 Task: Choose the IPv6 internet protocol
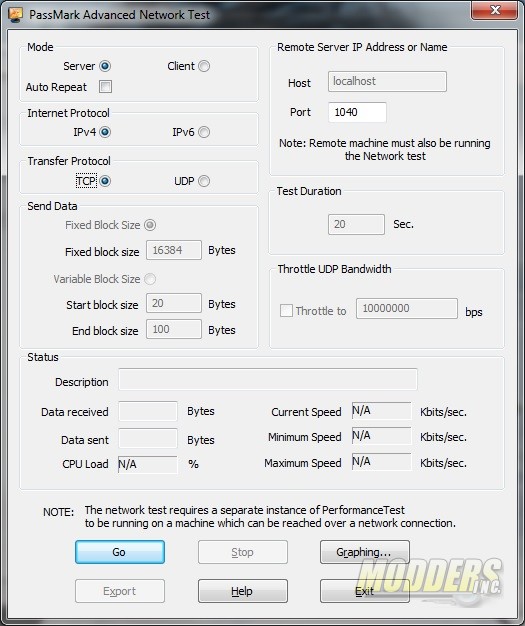(x=204, y=132)
